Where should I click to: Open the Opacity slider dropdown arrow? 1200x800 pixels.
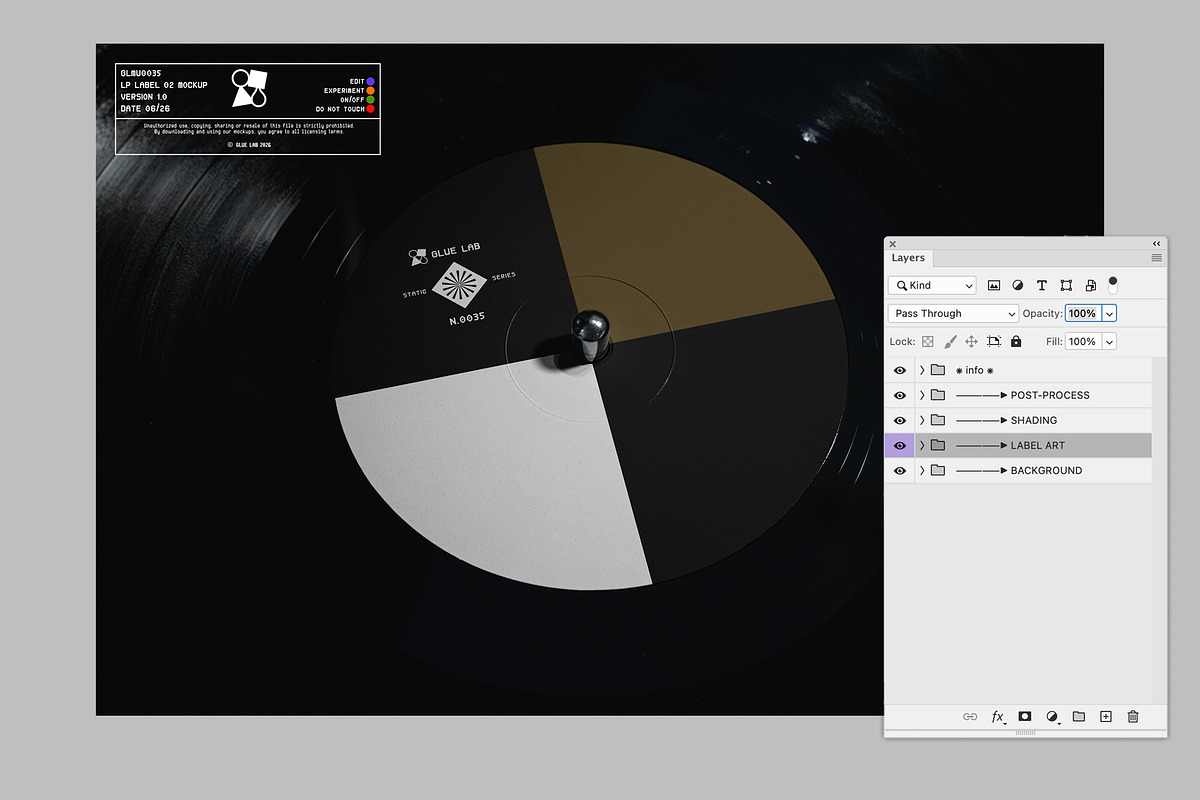click(1109, 313)
